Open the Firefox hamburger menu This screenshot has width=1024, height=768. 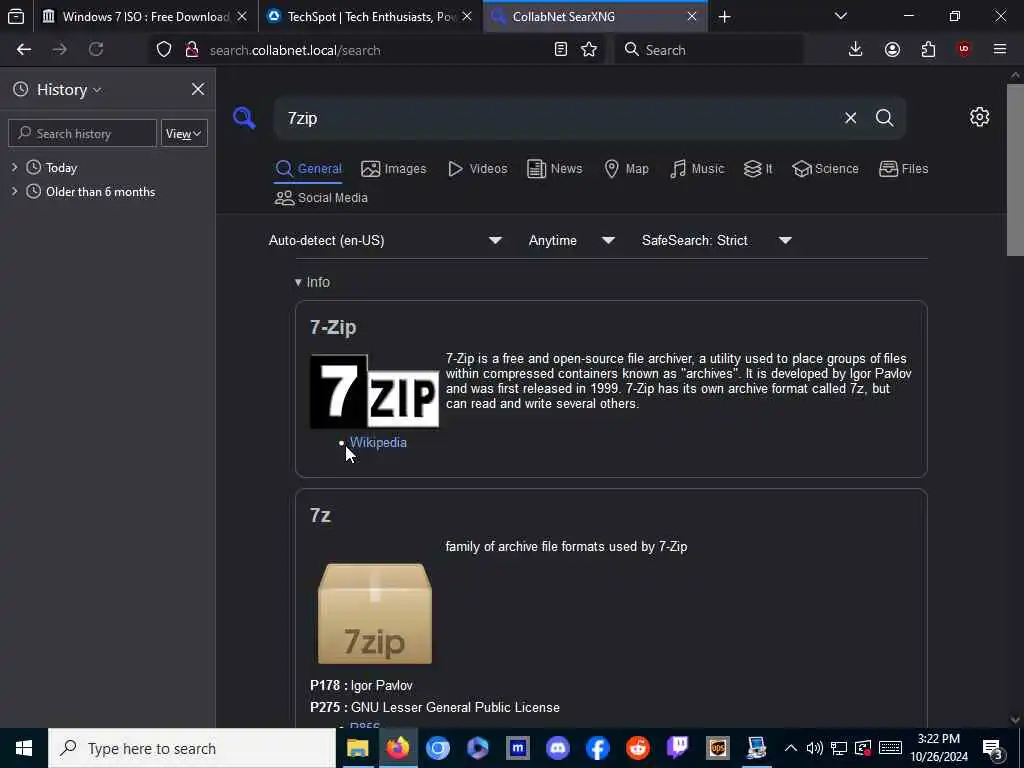pos(1000,50)
